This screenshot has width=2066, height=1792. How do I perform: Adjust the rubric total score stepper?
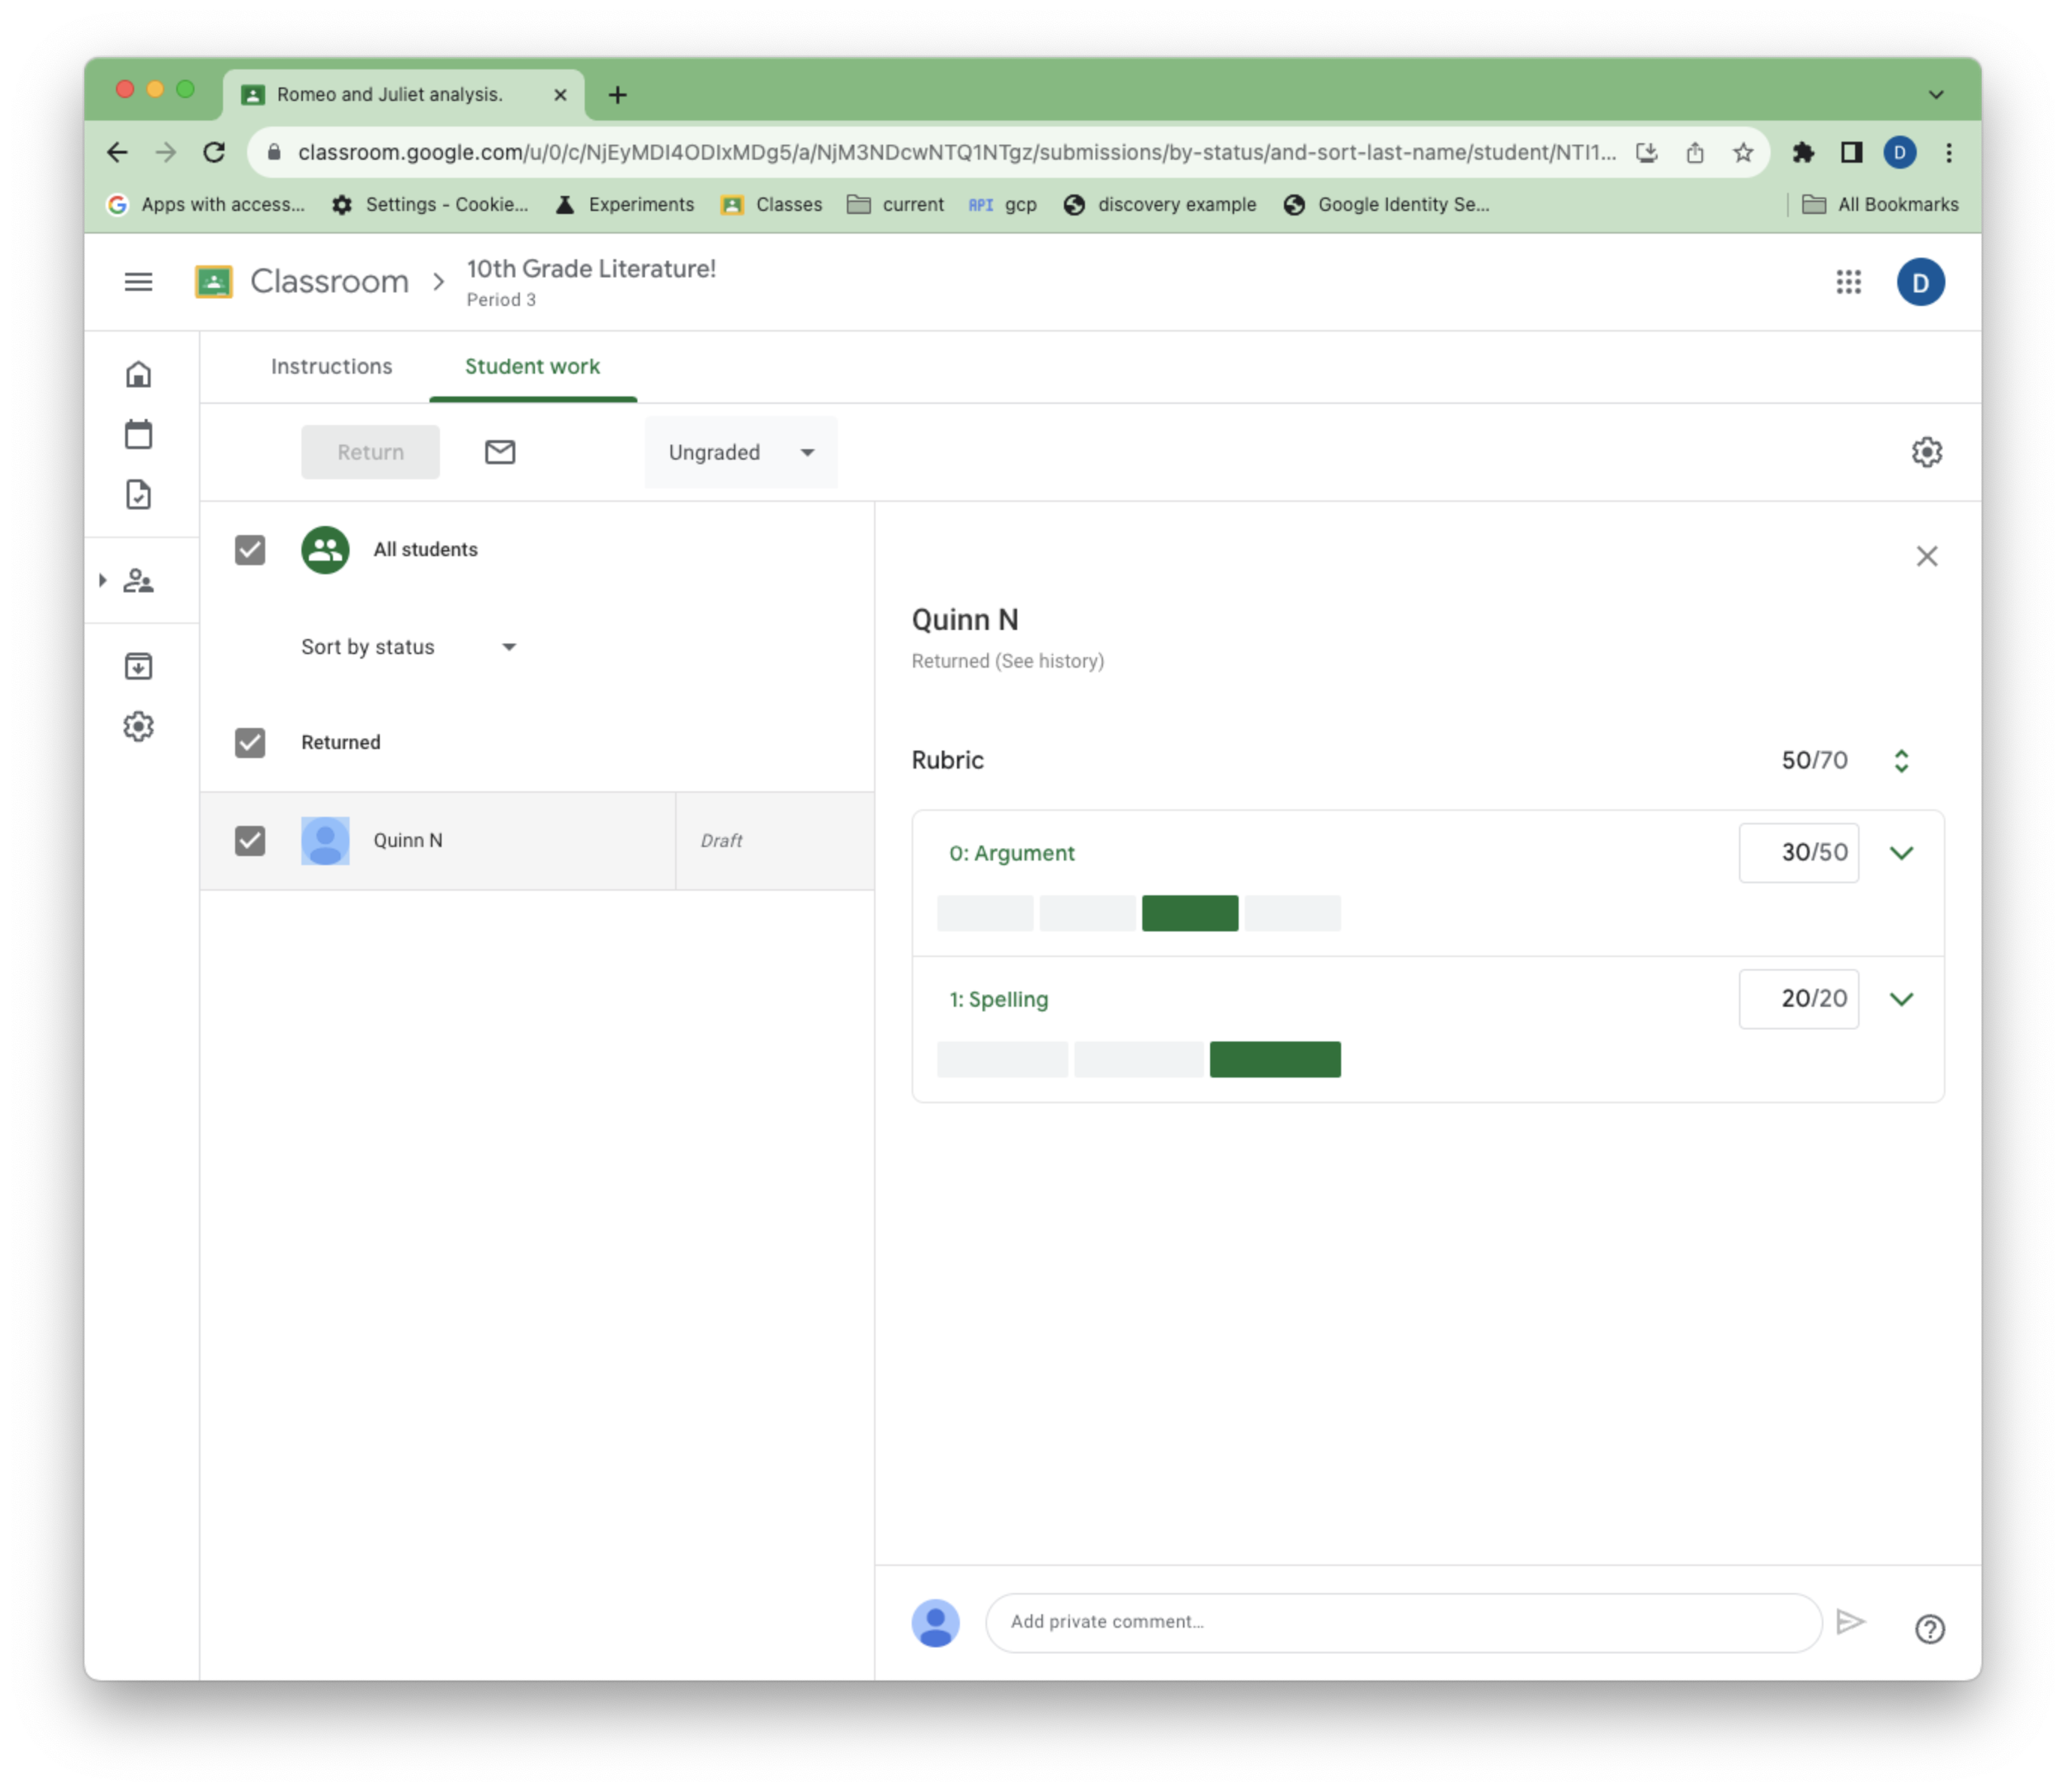tap(1902, 759)
